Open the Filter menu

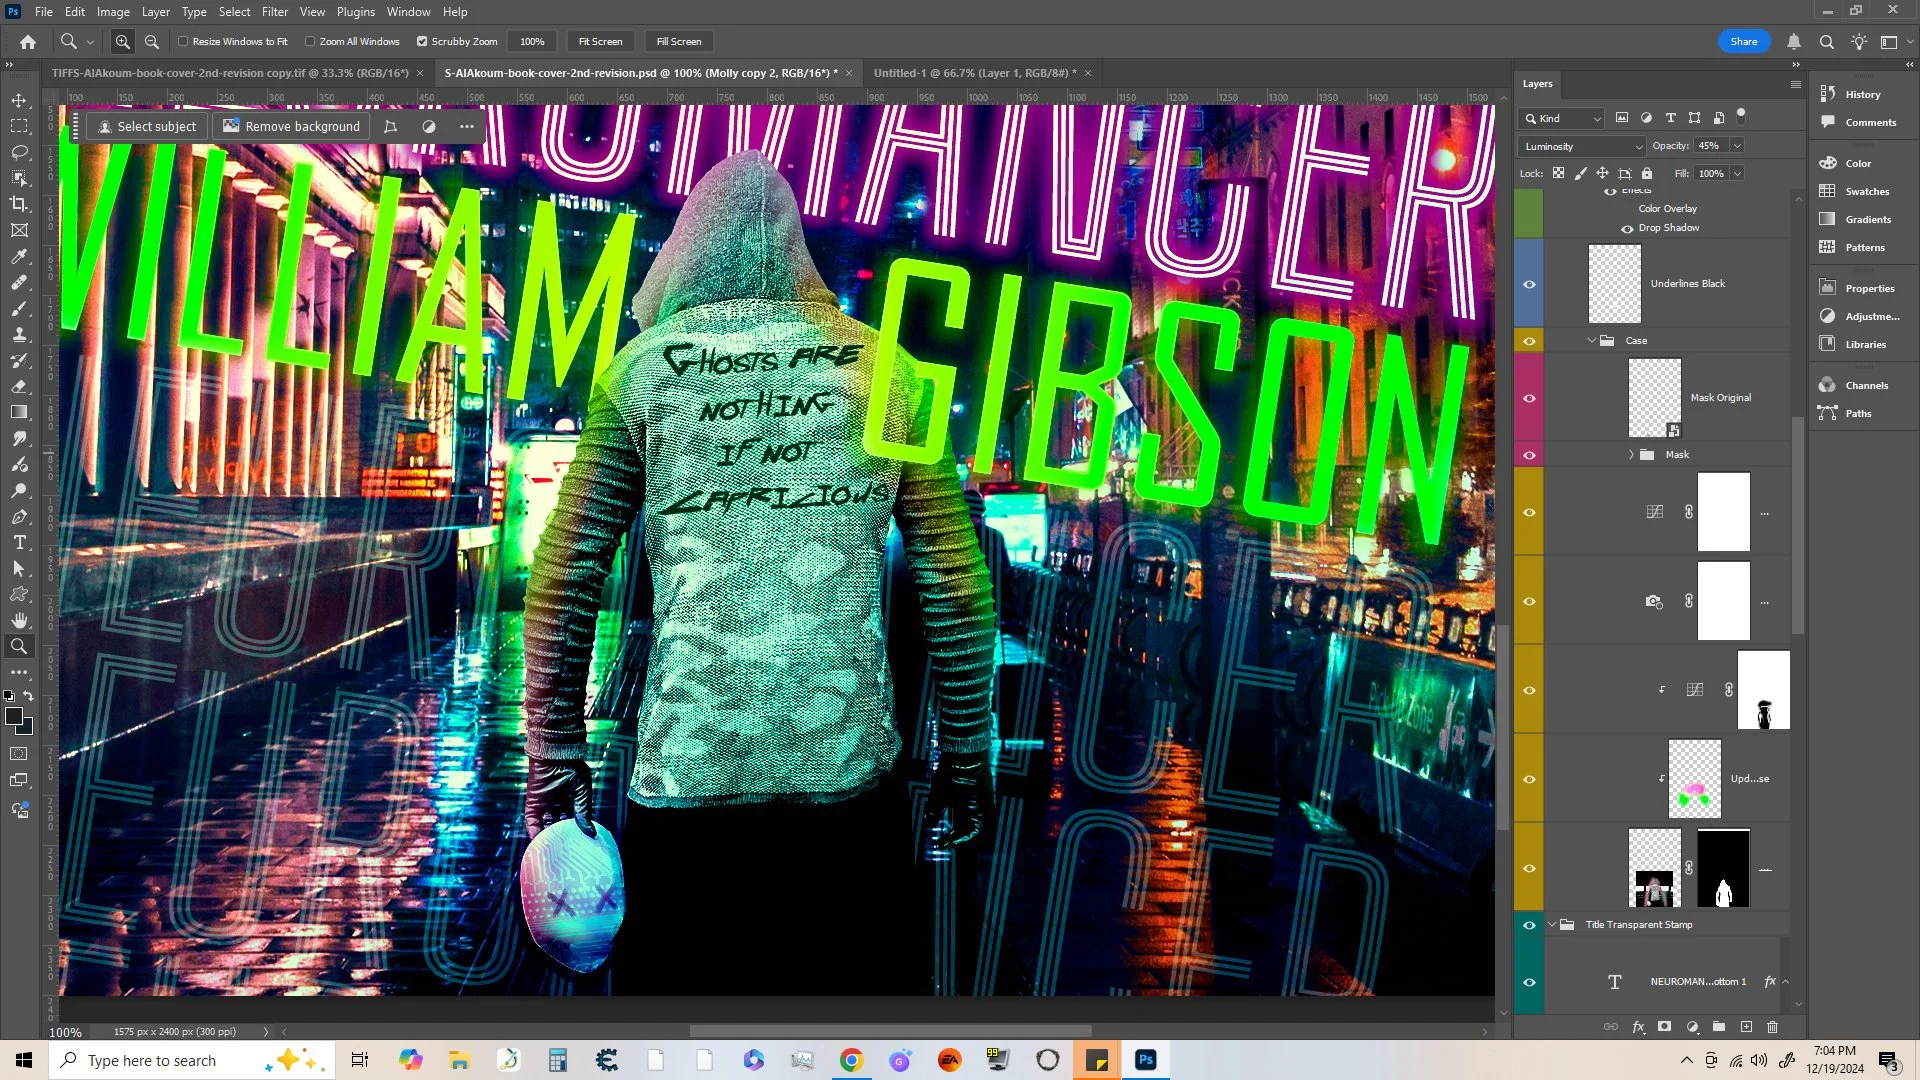point(274,12)
